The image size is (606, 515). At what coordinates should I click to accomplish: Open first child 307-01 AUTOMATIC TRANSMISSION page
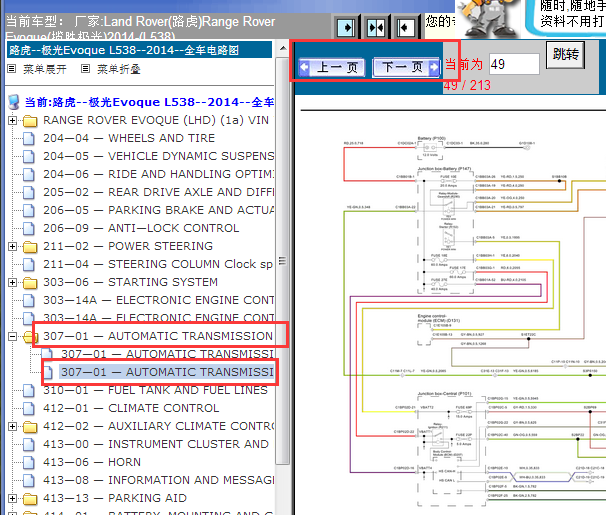(167, 354)
